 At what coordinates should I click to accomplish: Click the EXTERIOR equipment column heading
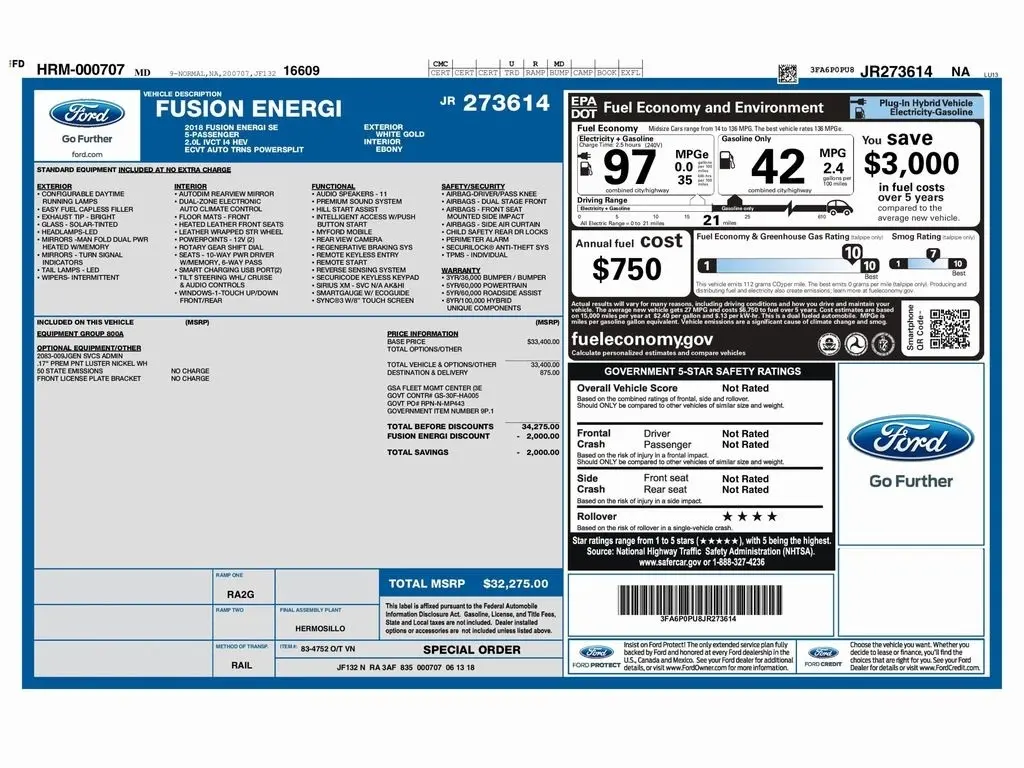click(54, 187)
